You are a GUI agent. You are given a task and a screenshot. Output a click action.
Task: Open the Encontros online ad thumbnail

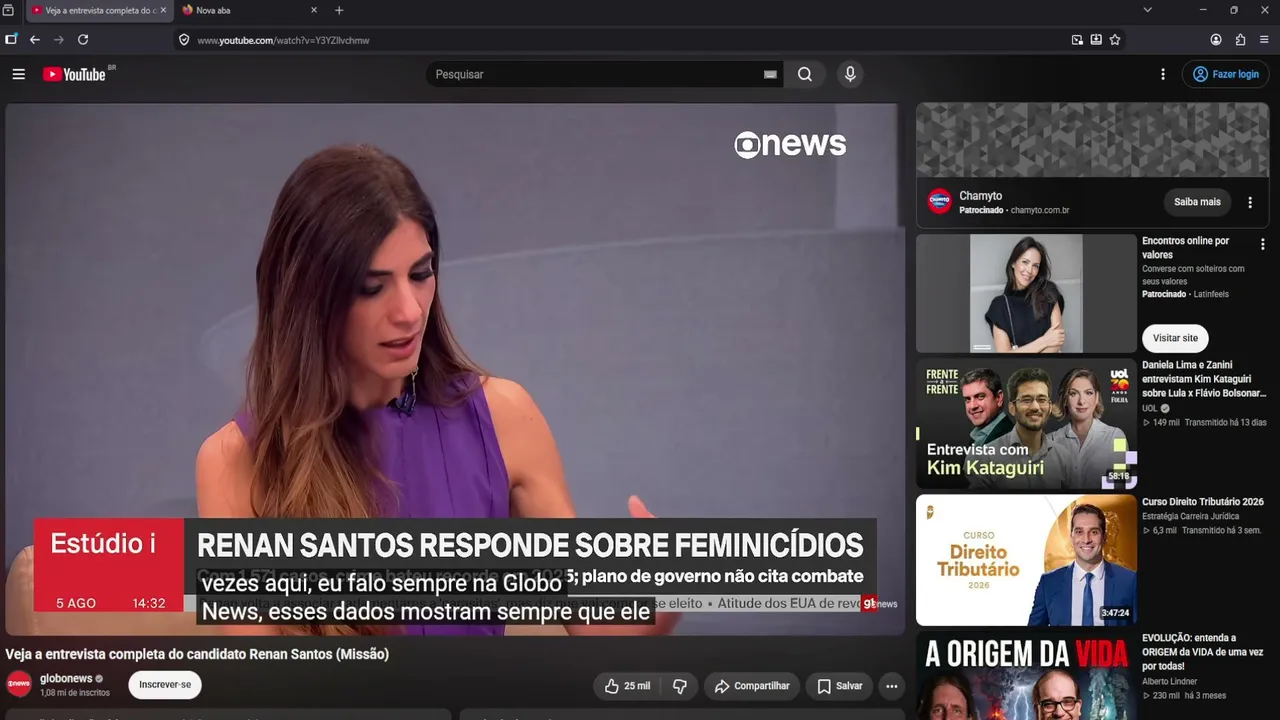point(1026,293)
